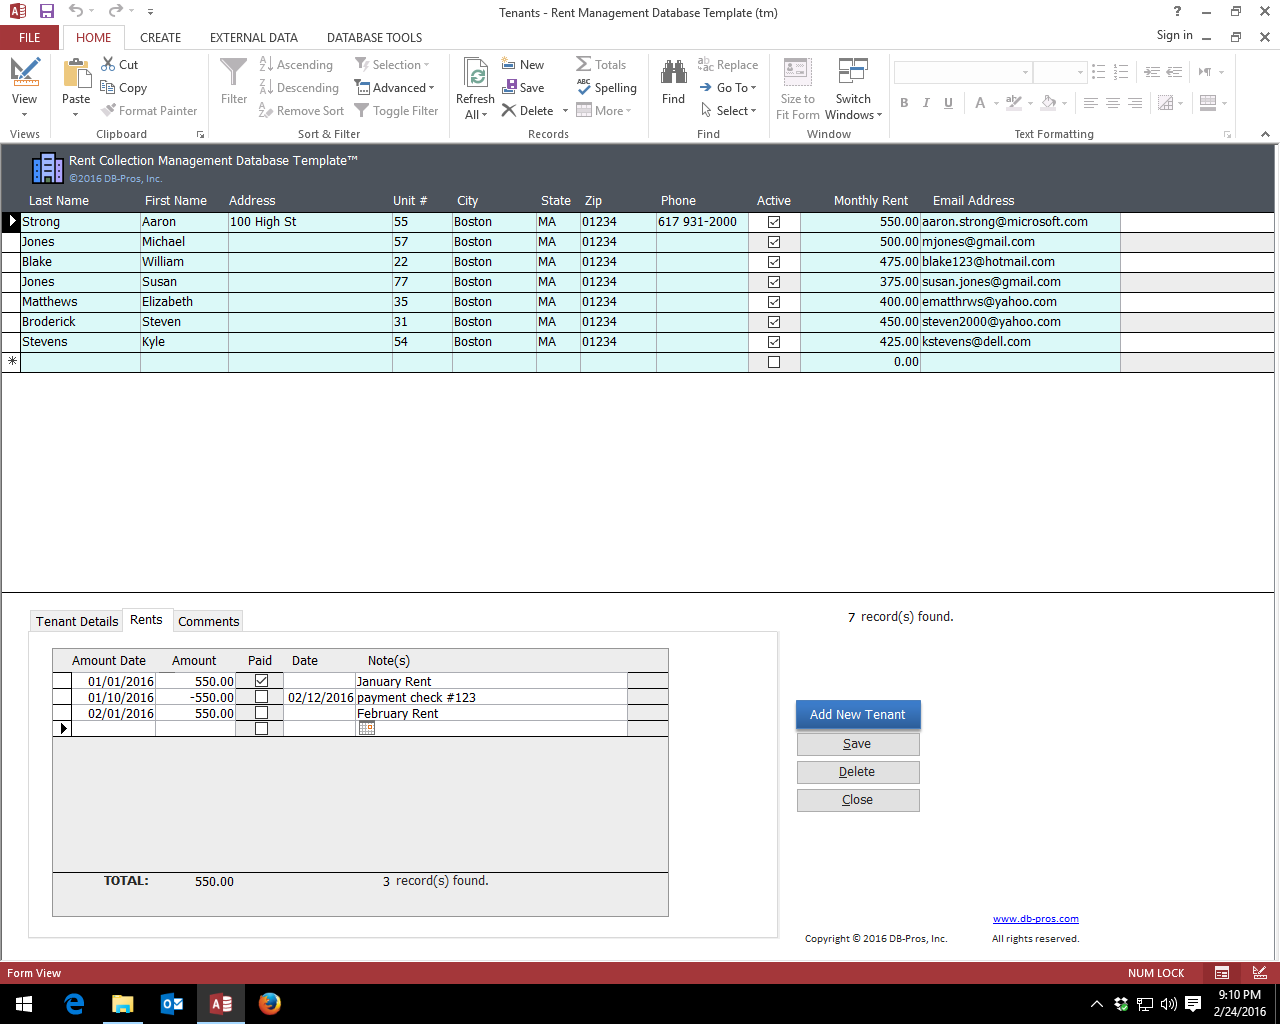Click the Add New Tenant button
Viewport: 1280px width, 1024px height.
click(x=858, y=714)
